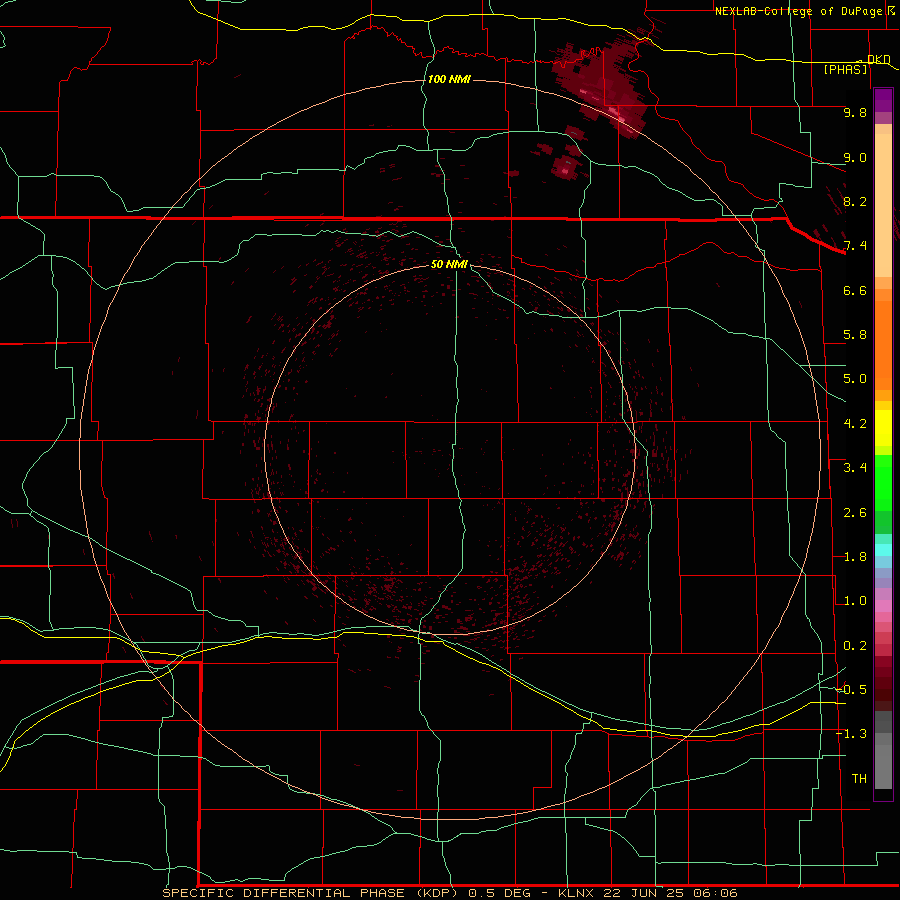
Task: Click the -1.3 scale value
Action: tap(852, 734)
